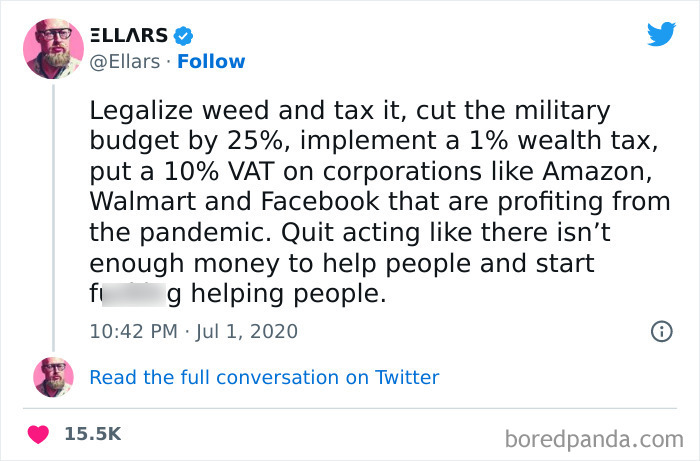Like the tweet with the pink heart
The width and height of the screenshot is (700, 461).
tap(38, 434)
